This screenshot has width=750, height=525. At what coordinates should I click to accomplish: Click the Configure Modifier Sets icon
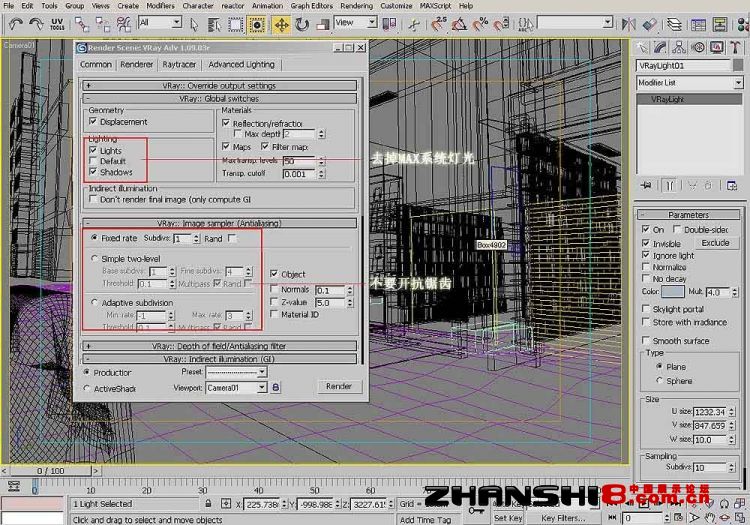732,186
